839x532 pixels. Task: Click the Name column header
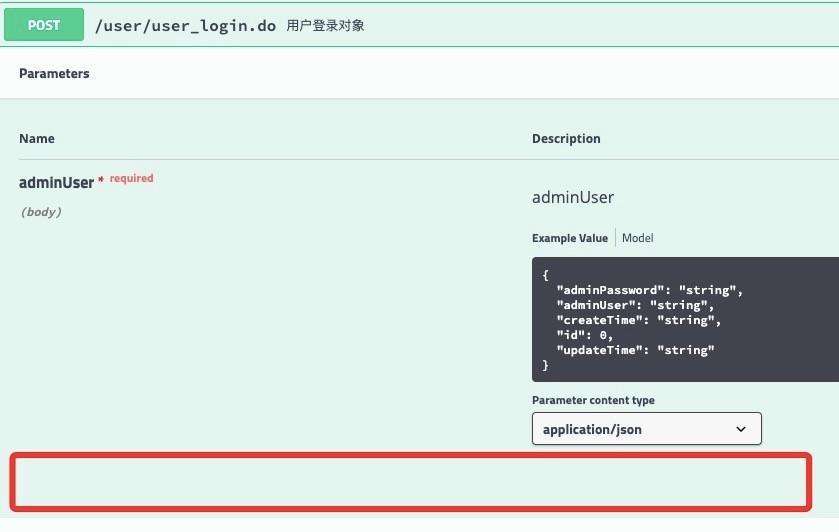point(37,139)
